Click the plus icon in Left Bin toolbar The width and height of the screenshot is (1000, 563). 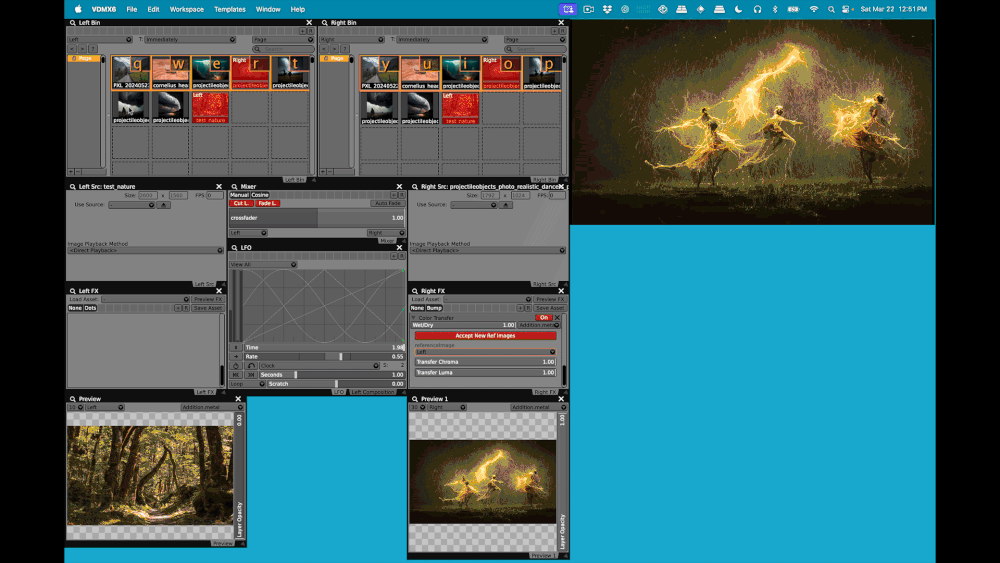302,31
